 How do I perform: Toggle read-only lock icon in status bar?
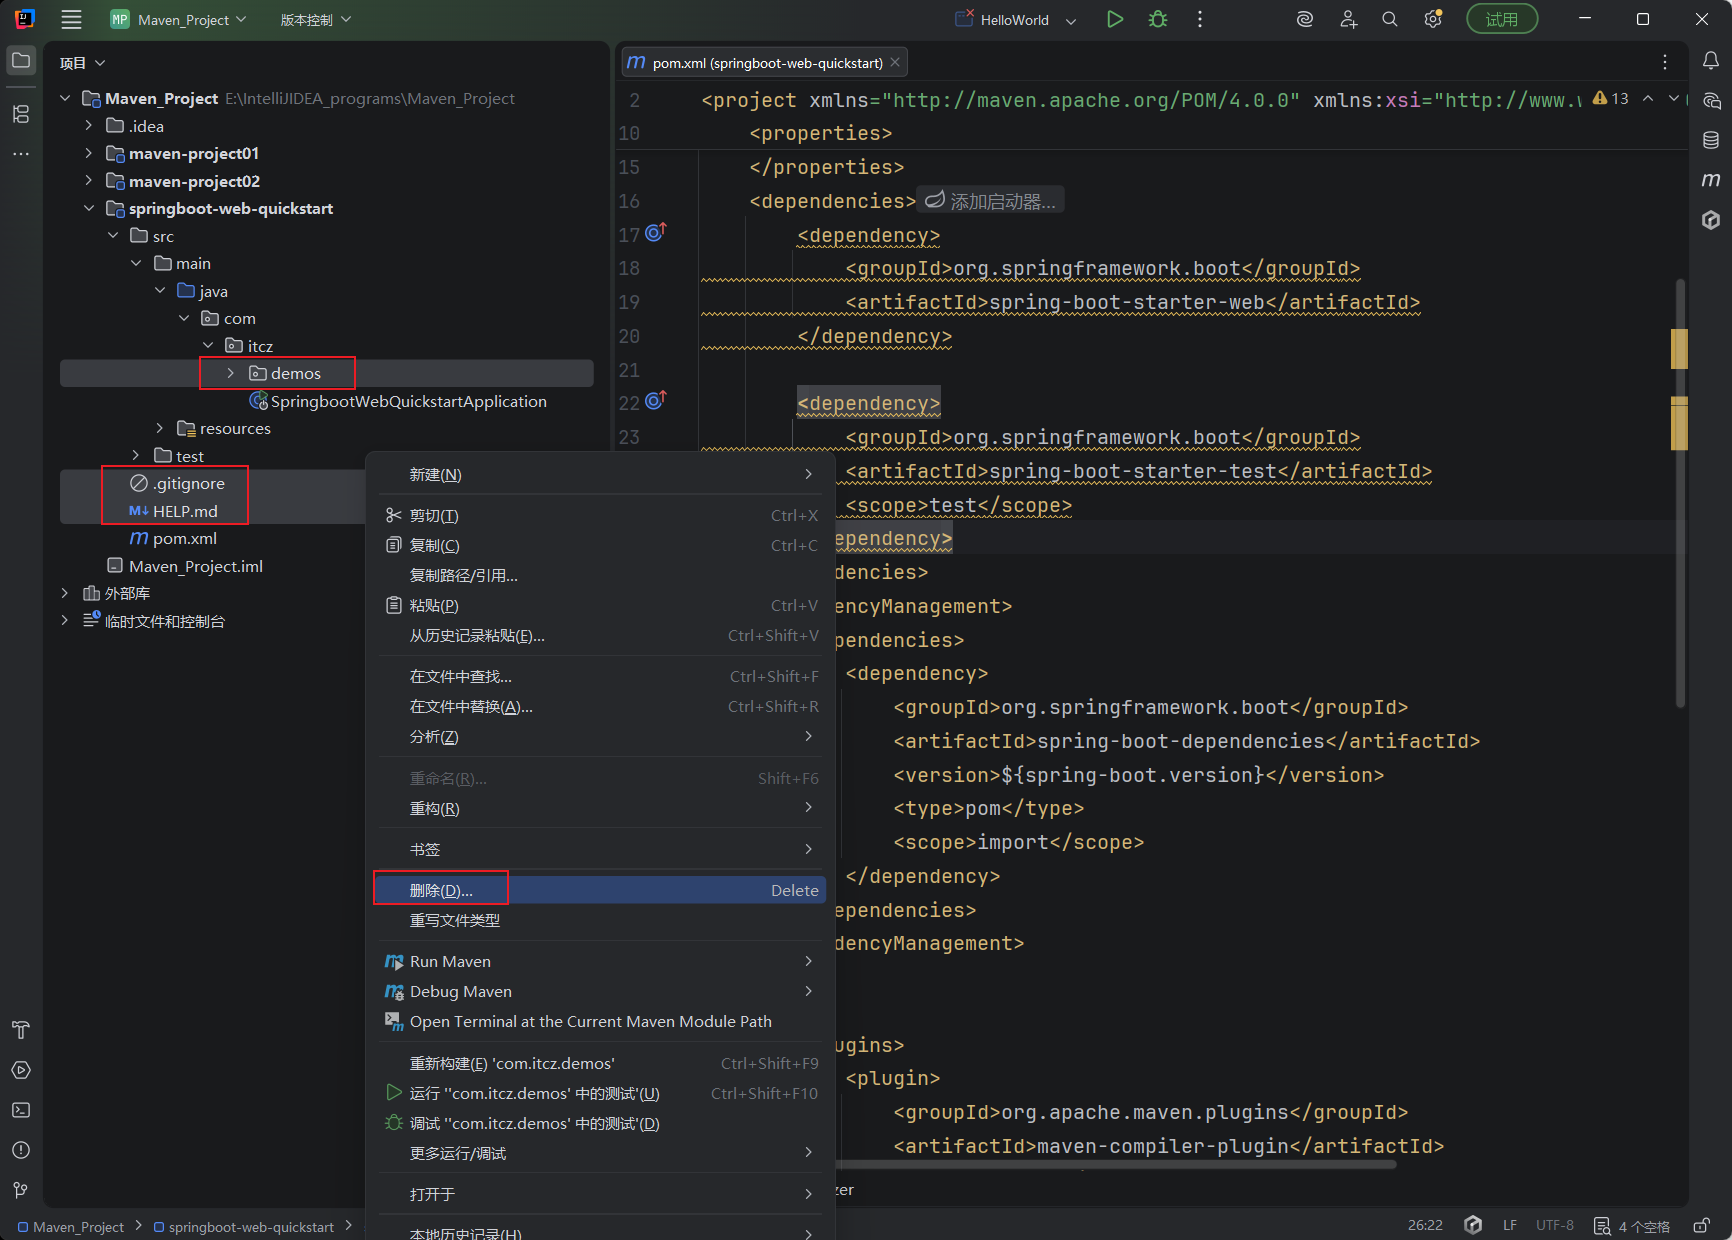point(1701,1226)
